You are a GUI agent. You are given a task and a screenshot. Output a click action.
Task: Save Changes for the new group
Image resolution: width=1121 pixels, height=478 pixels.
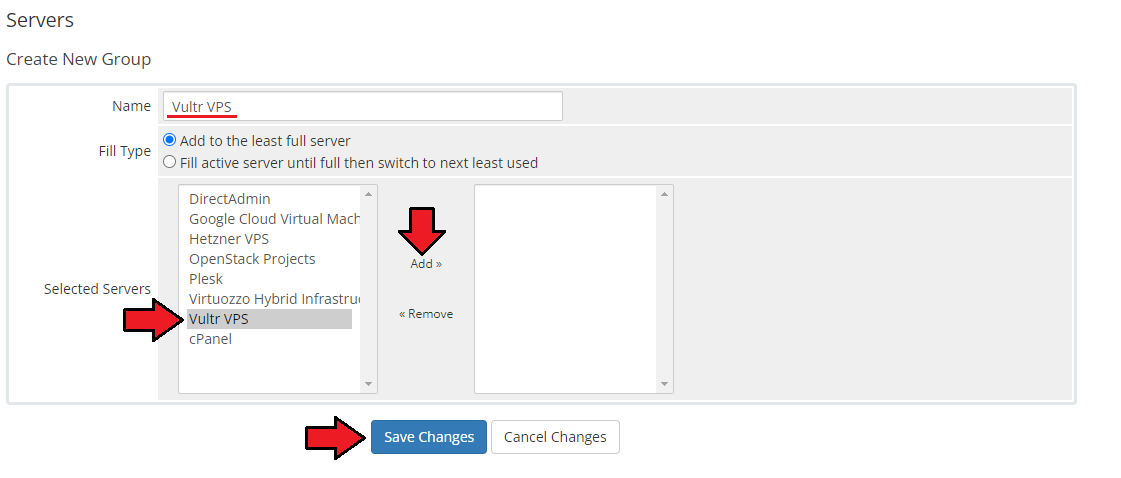pyautogui.click(x=429, y=437)
